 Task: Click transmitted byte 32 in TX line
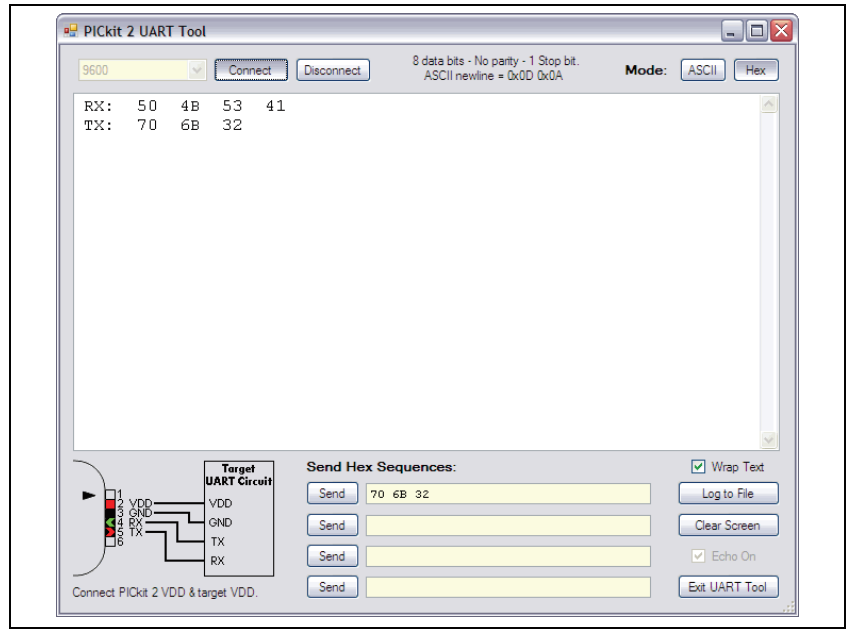point(232,125)
